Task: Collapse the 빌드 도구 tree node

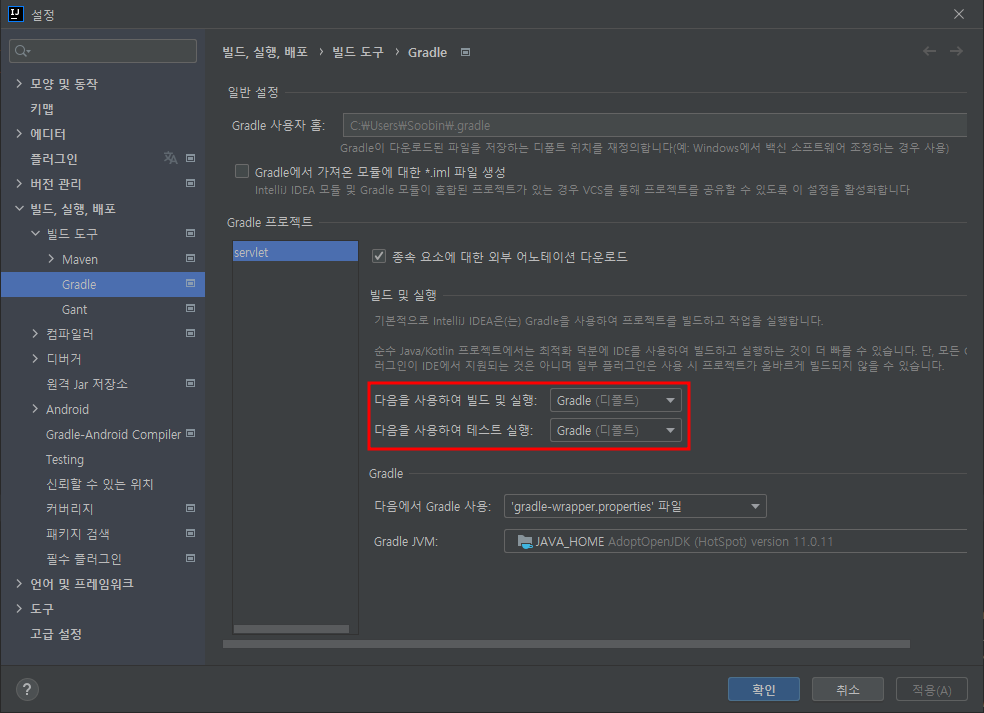Action: (x=35, y=233)
